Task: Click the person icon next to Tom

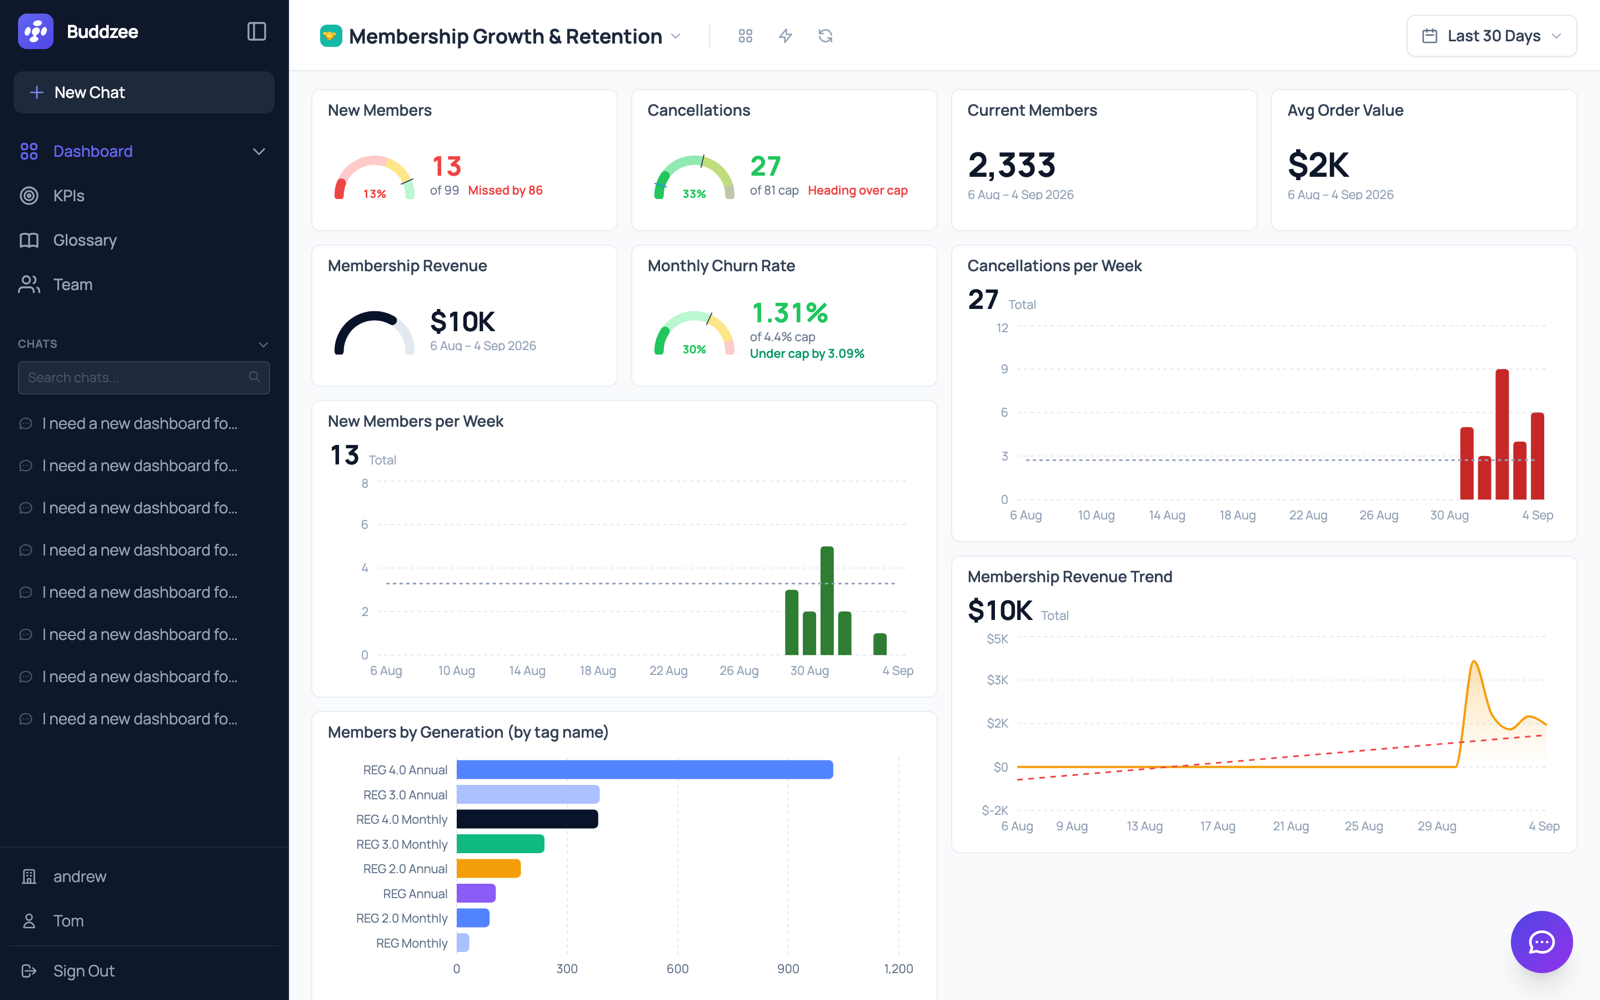Action: (x=29, y=921)
